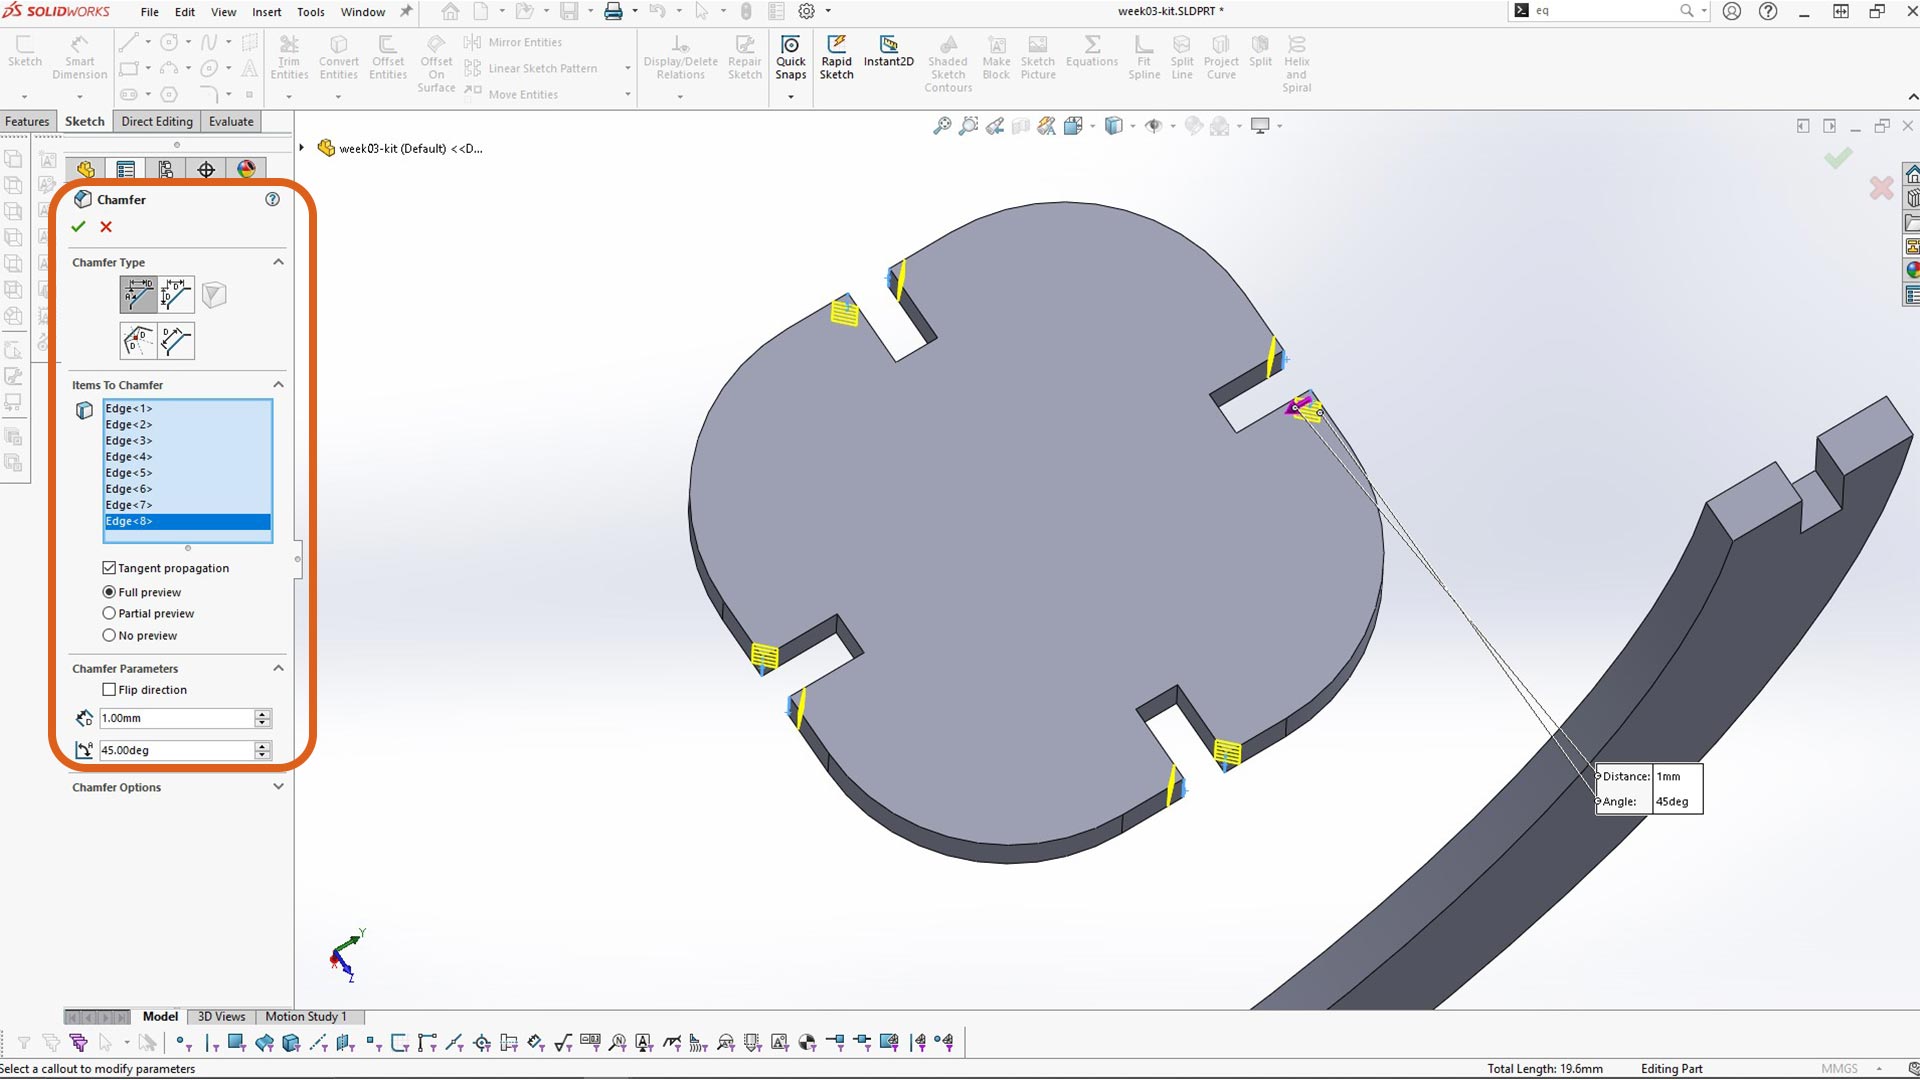Select the Trim Entities tool
Screen dimensions: 1920x1080
(287, 54)
